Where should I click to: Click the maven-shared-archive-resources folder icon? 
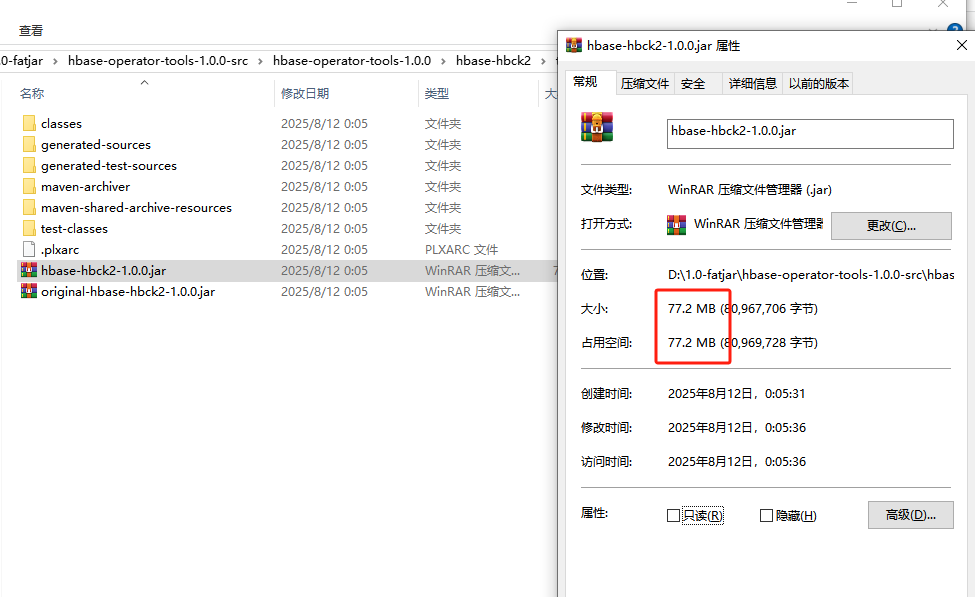tap(29, 207)
